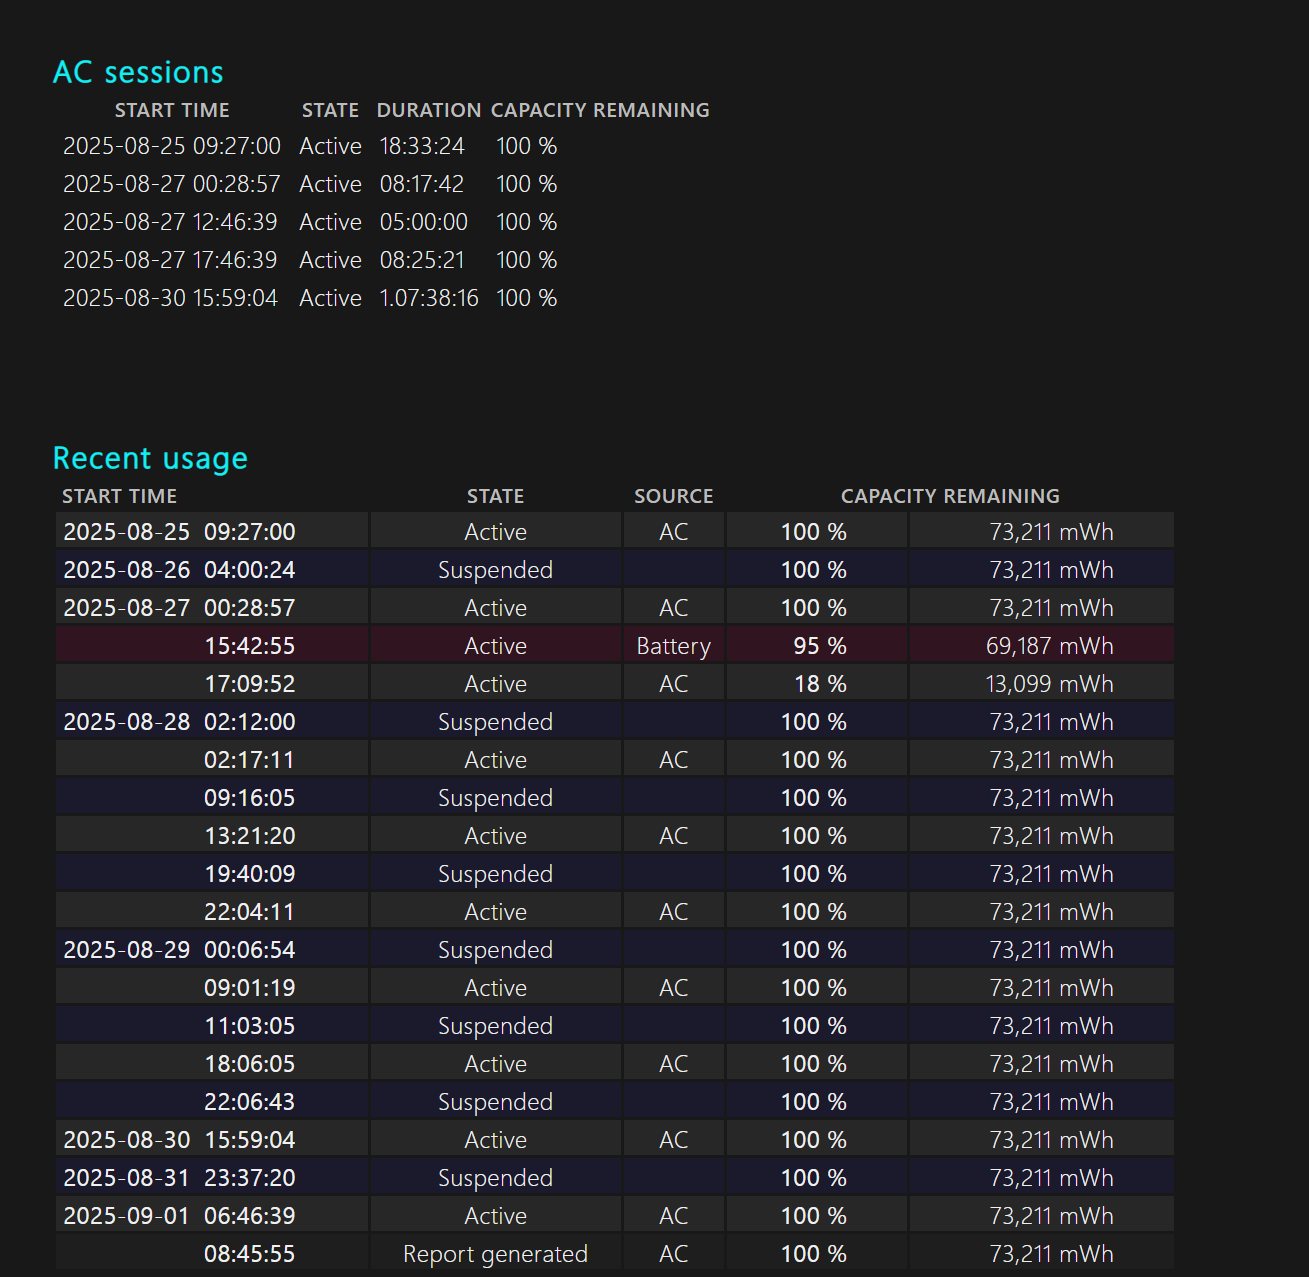Click the 2025-08-26 04:00:24 timestamp
This screenshot has height=1277, width=1309.
(x=179, y=570)
